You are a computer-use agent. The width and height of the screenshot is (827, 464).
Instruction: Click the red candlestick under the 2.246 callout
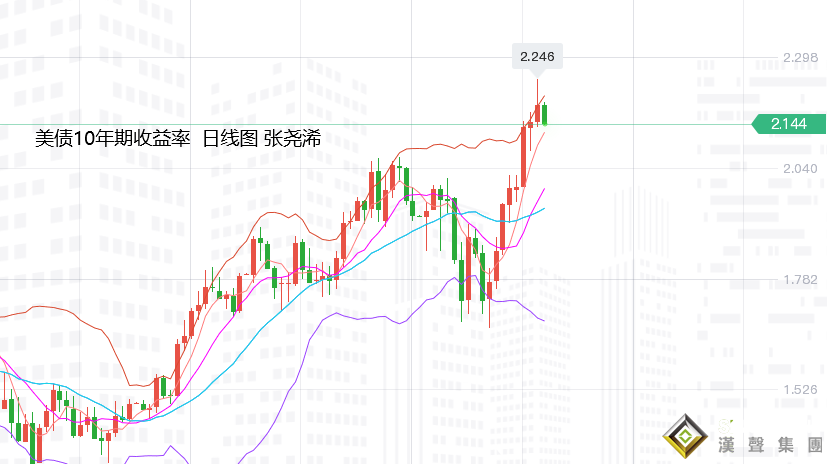point(537,112)
